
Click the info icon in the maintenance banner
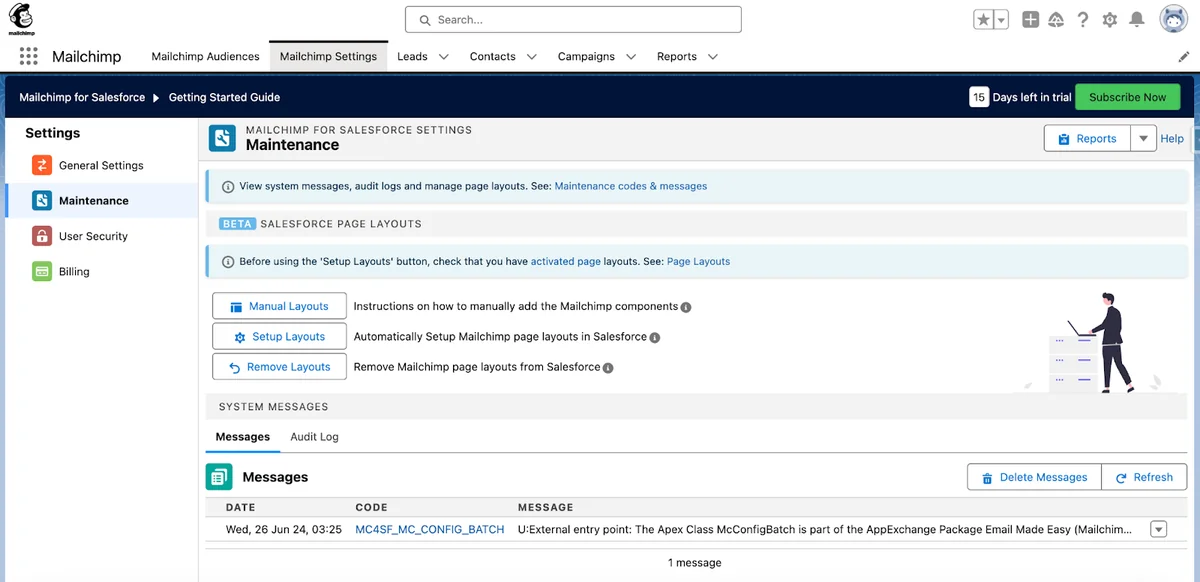228,186
